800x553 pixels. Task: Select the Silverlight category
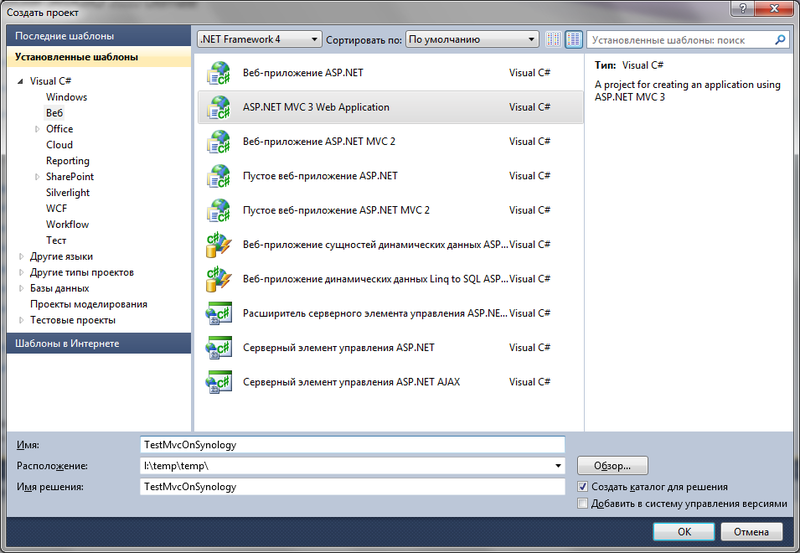tap(67, 192)
